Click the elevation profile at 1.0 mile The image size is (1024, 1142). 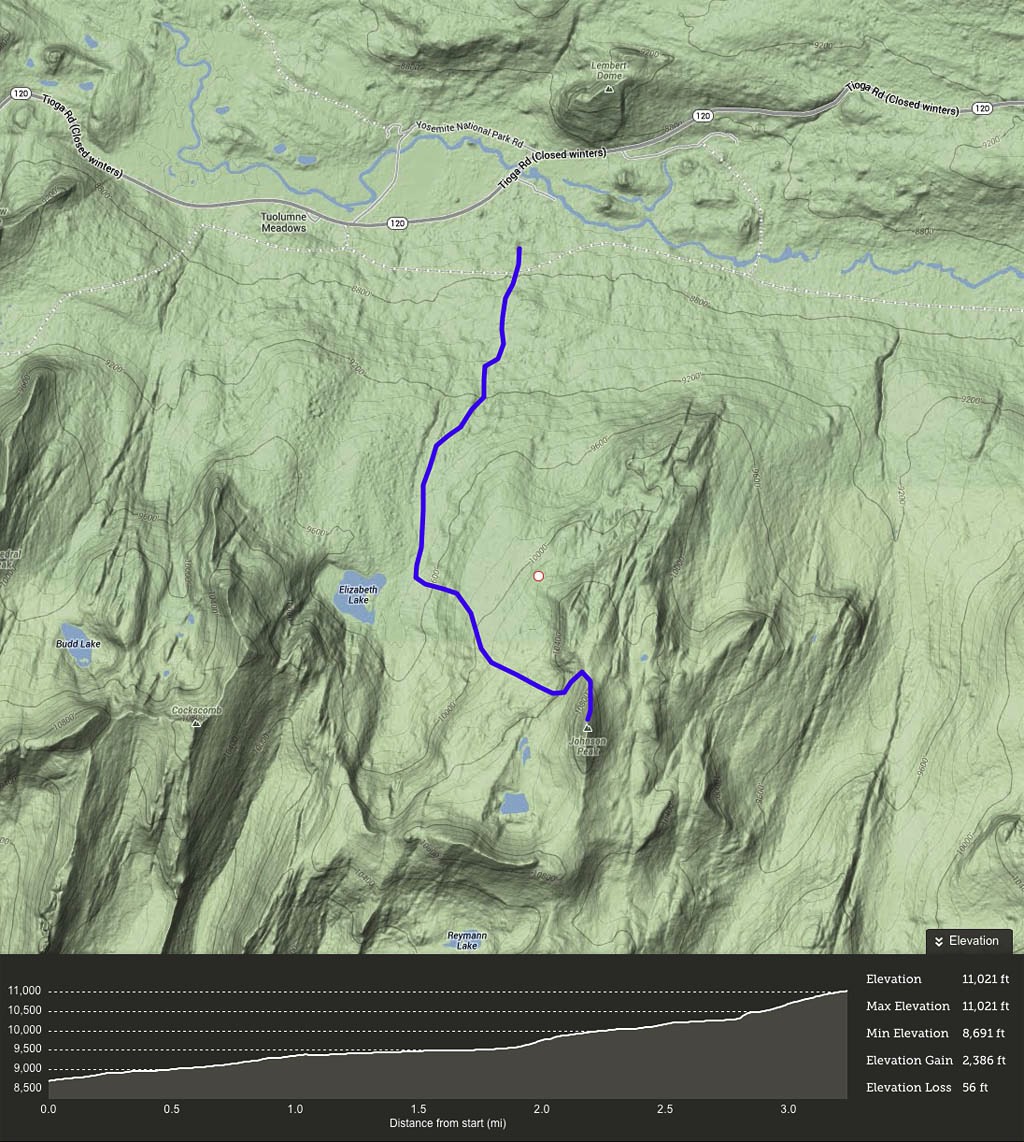295,1055
